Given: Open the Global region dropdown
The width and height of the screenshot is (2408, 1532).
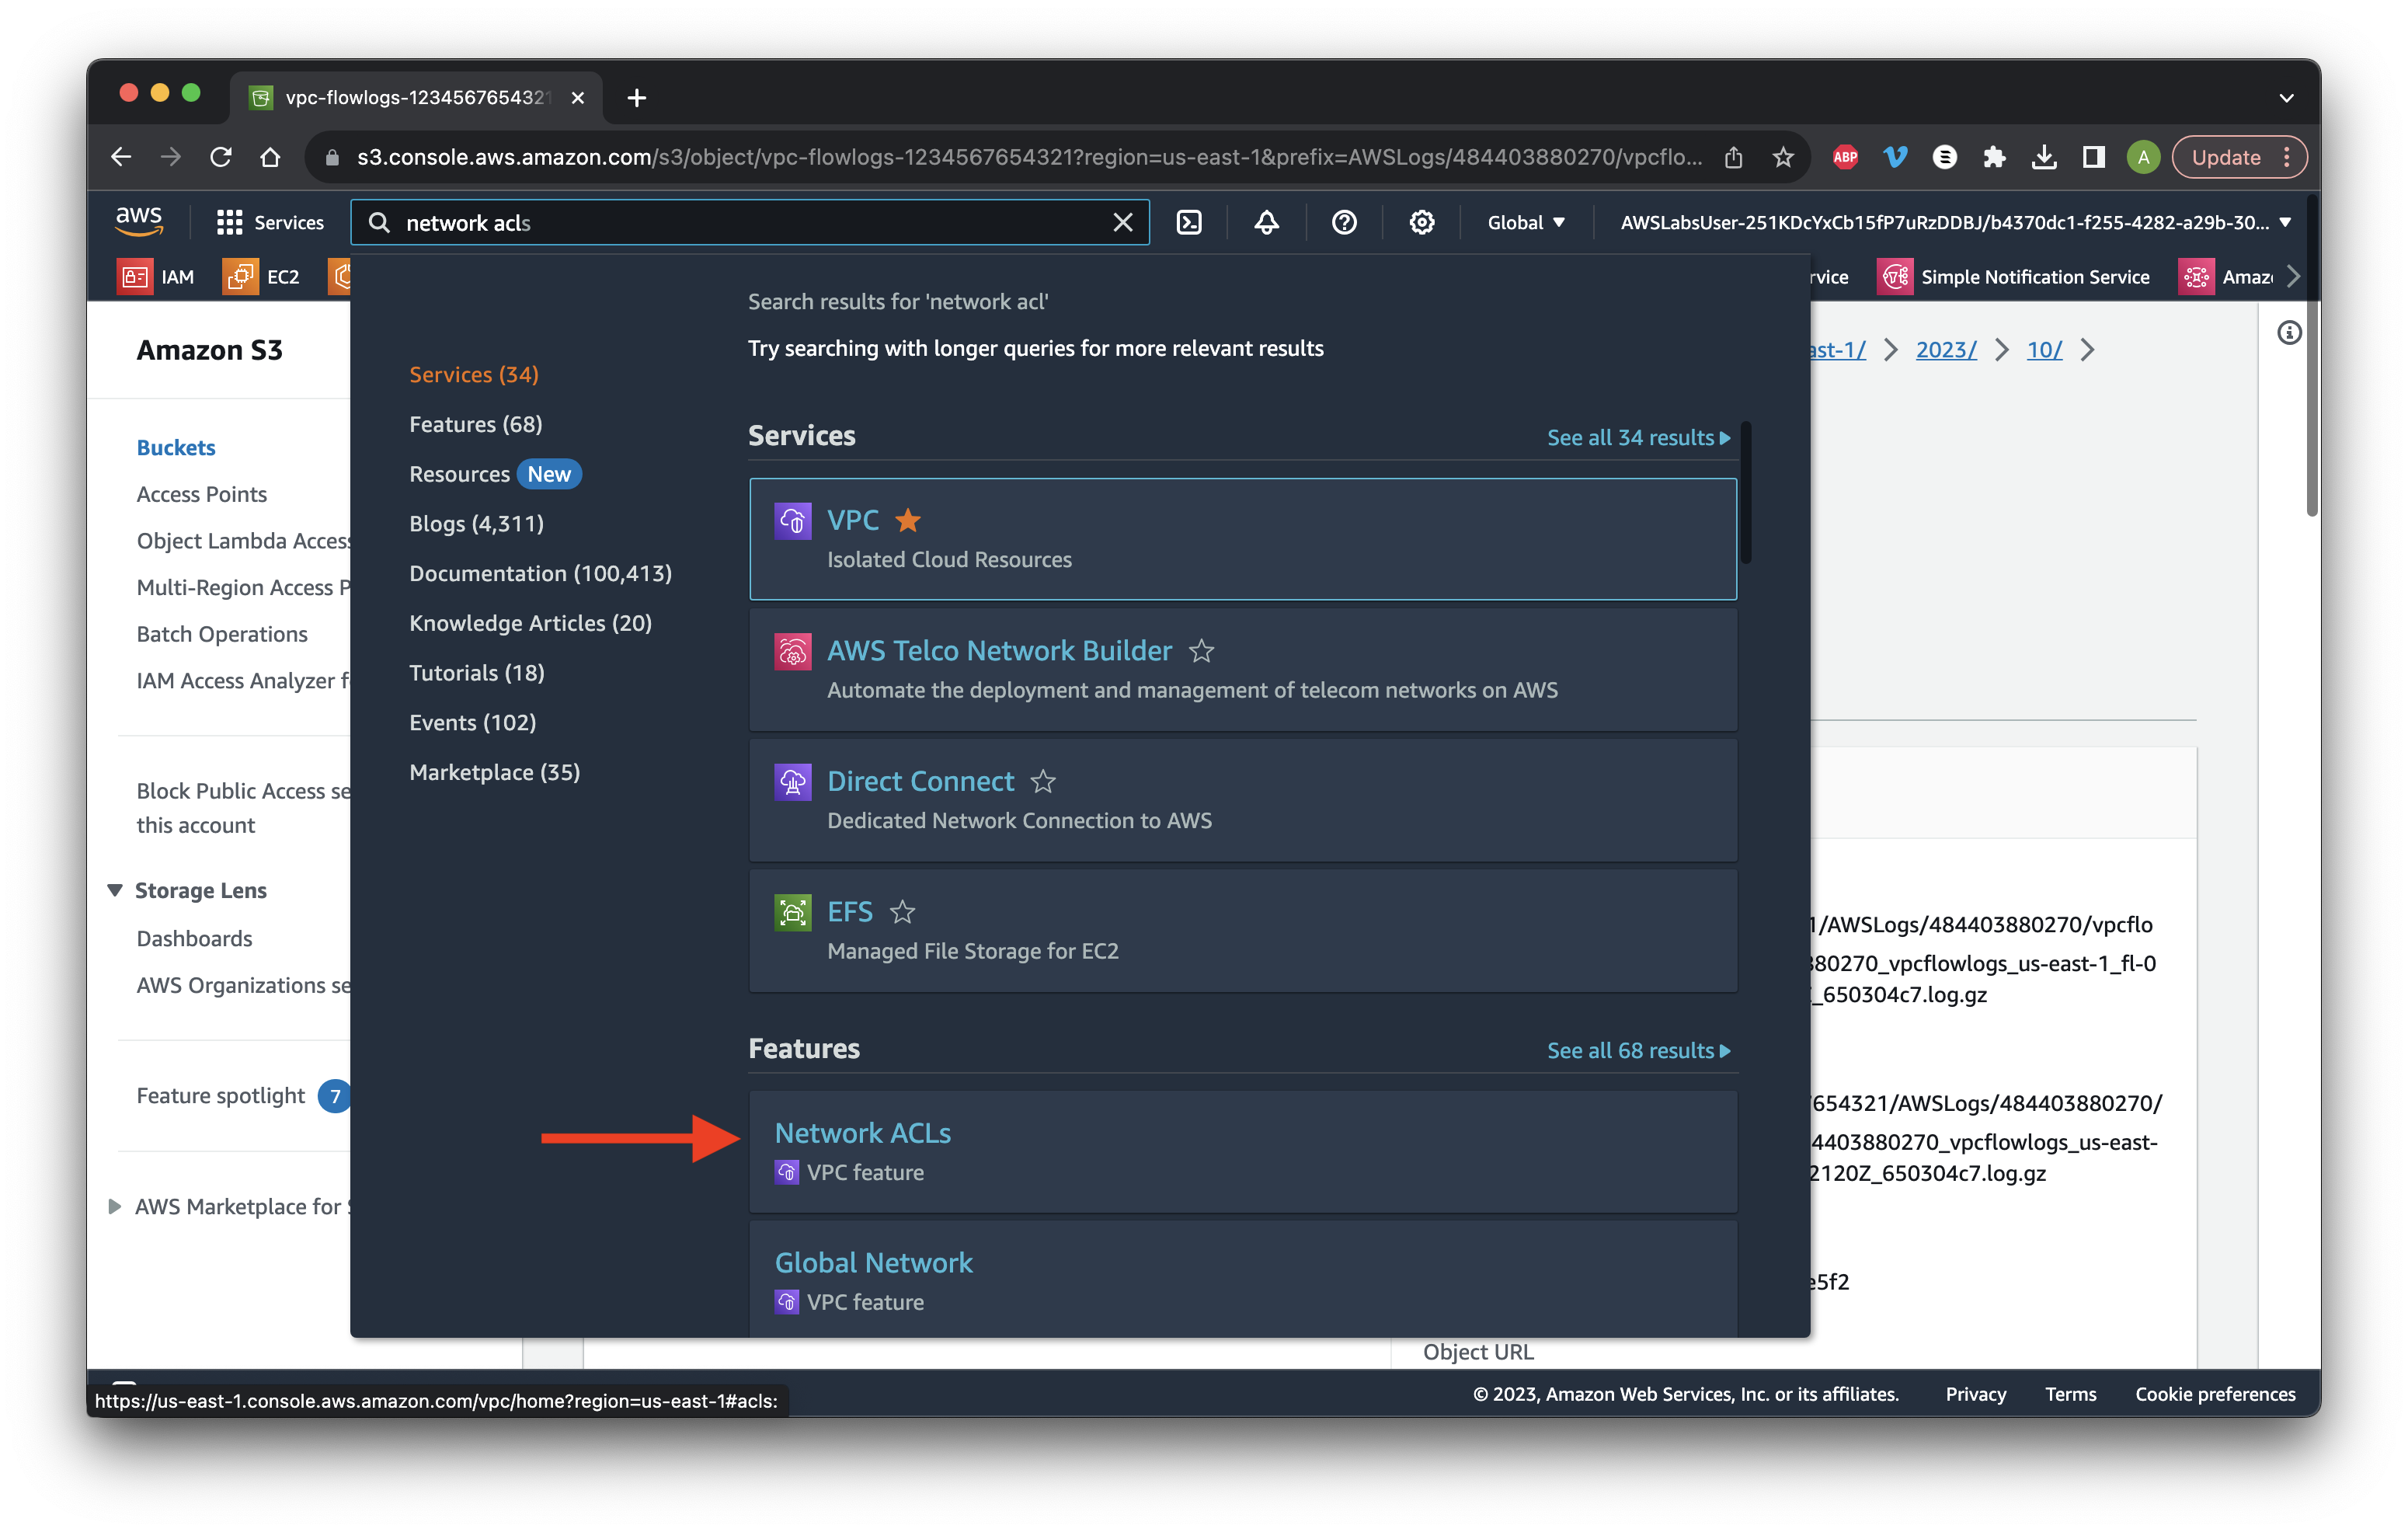Looking at the screenshot, I should coord(1526,222).
